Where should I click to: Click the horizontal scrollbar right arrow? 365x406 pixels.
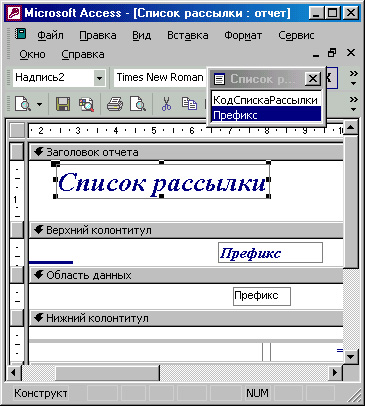click(x=335, y=372)
